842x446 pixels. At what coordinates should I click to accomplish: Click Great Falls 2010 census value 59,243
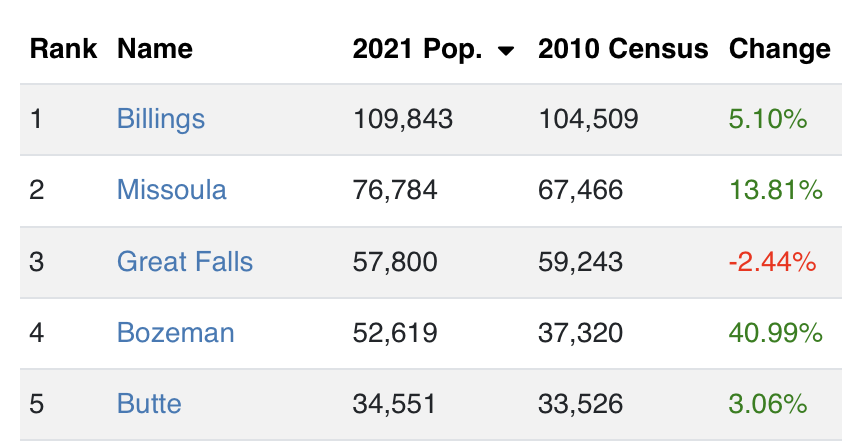click(x=580, y=262)
